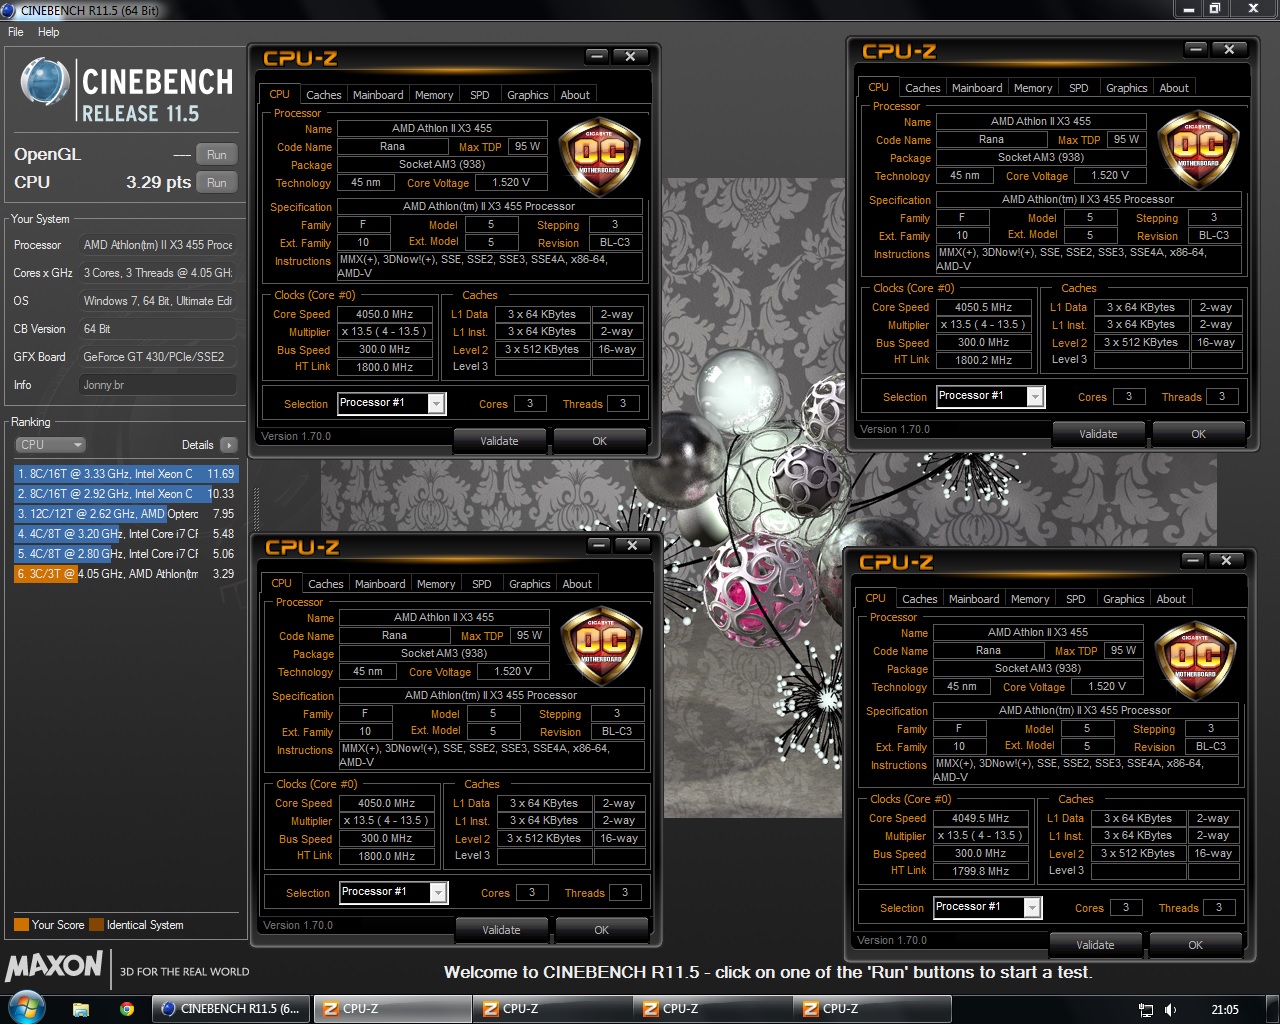
Task: Open the Help menu in Cinebench
Action: point(48,32)
